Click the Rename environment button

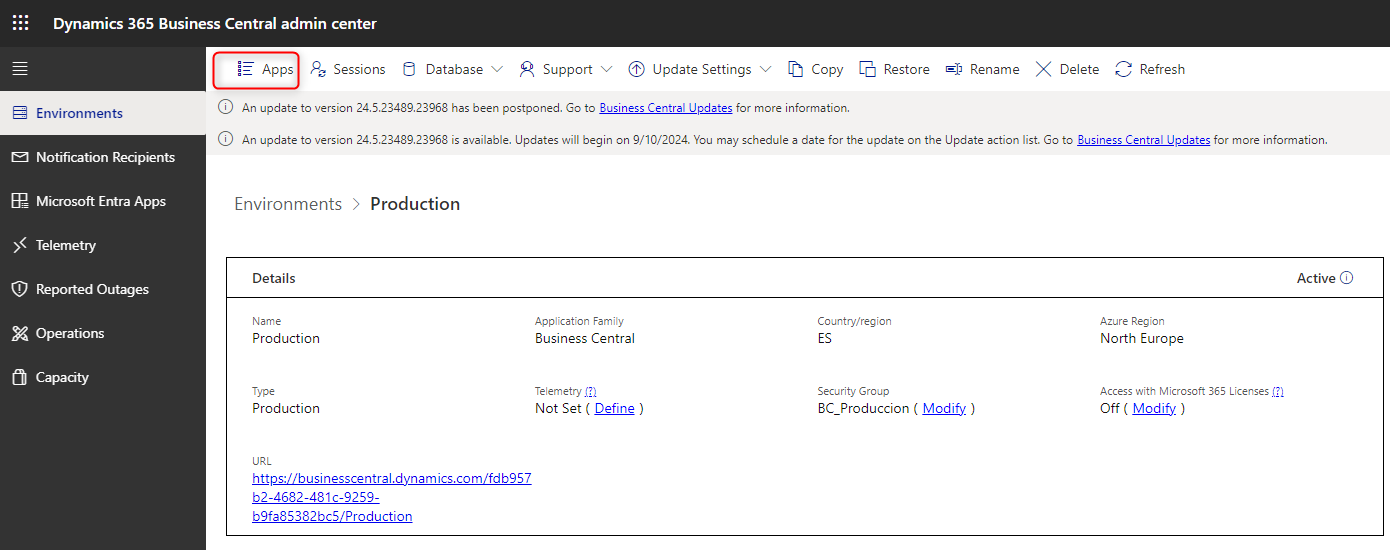(x=982, y=69)
